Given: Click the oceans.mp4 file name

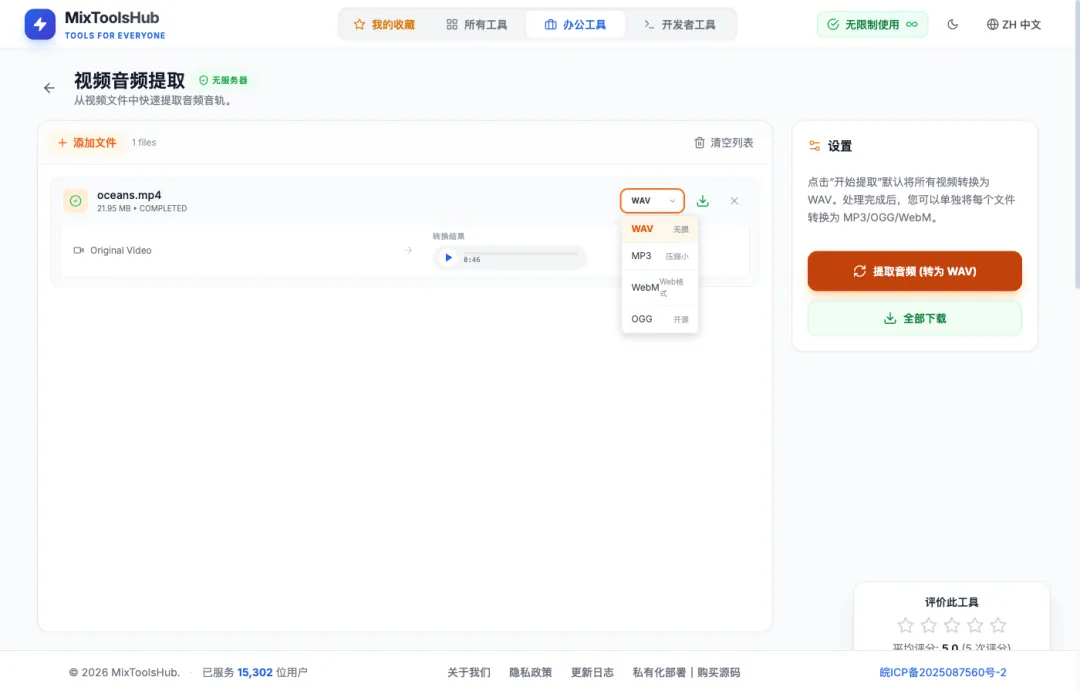Looking at the screenshot, I should coord(129,196).
